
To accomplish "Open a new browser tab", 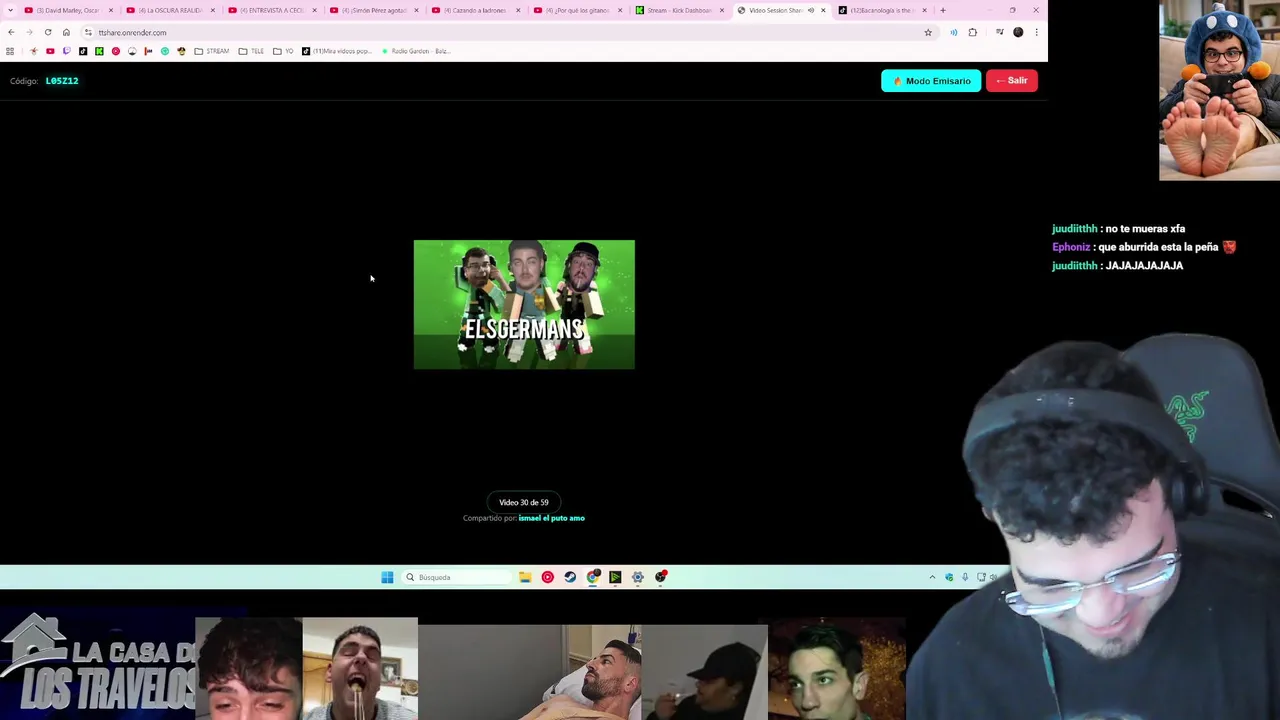I will [943, 10].
